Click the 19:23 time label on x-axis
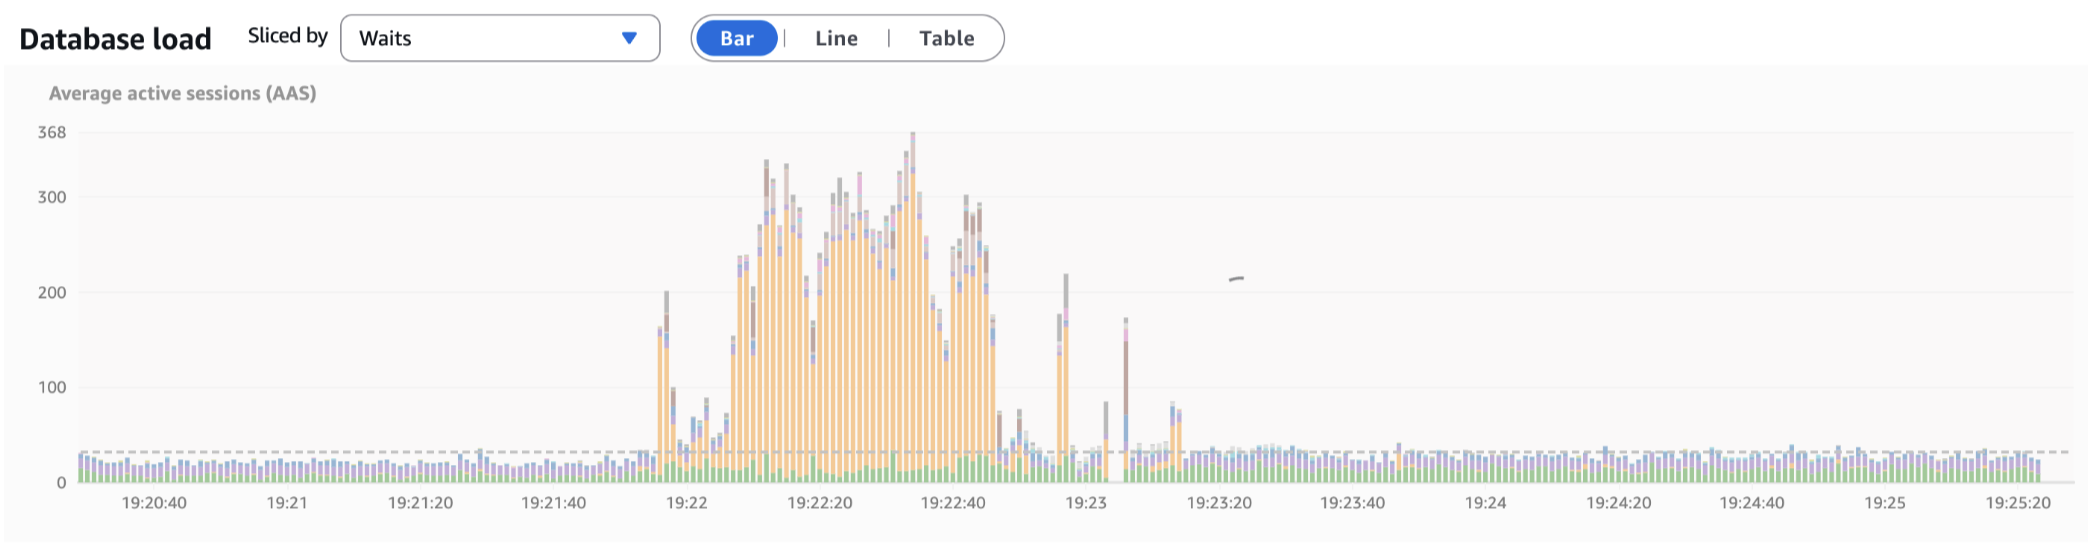This screenshot has width=2088, height=544. click(1085, 502)
